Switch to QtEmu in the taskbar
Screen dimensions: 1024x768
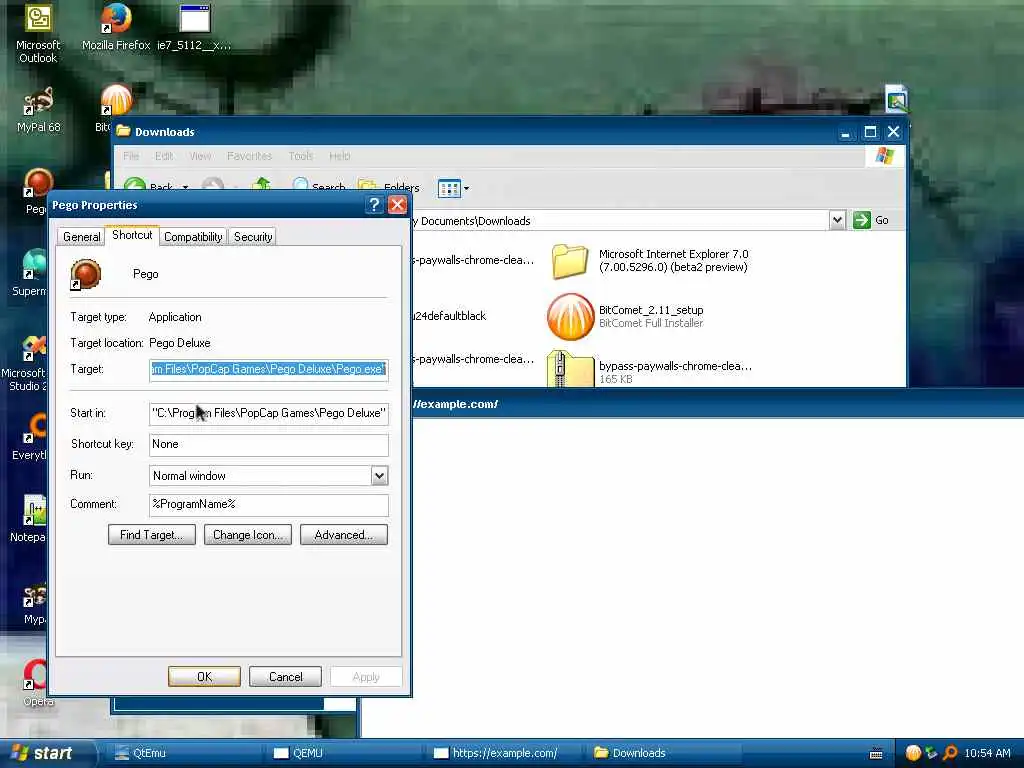coord(182,753)
